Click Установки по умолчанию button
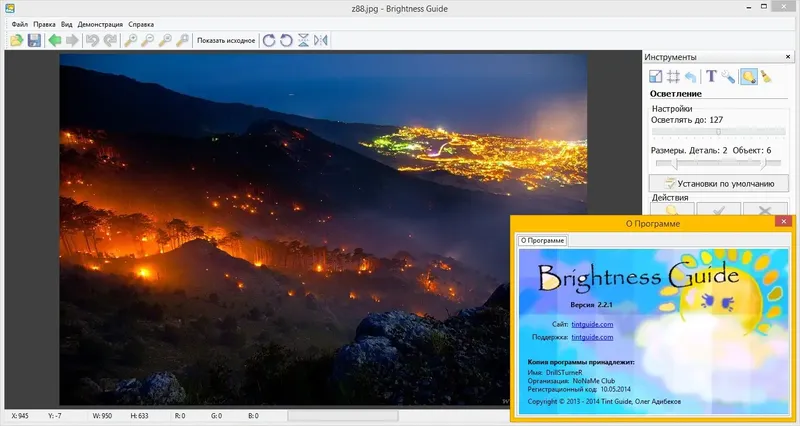Screen dimensions: 800x426 719,183
